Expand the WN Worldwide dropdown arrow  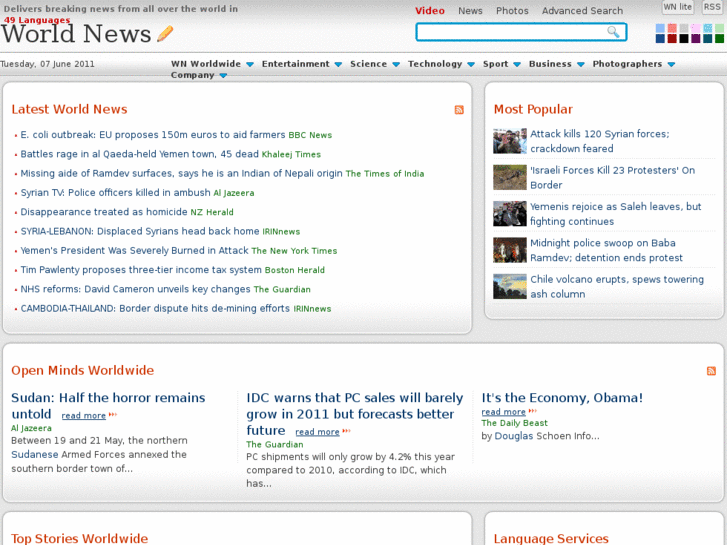250,64
